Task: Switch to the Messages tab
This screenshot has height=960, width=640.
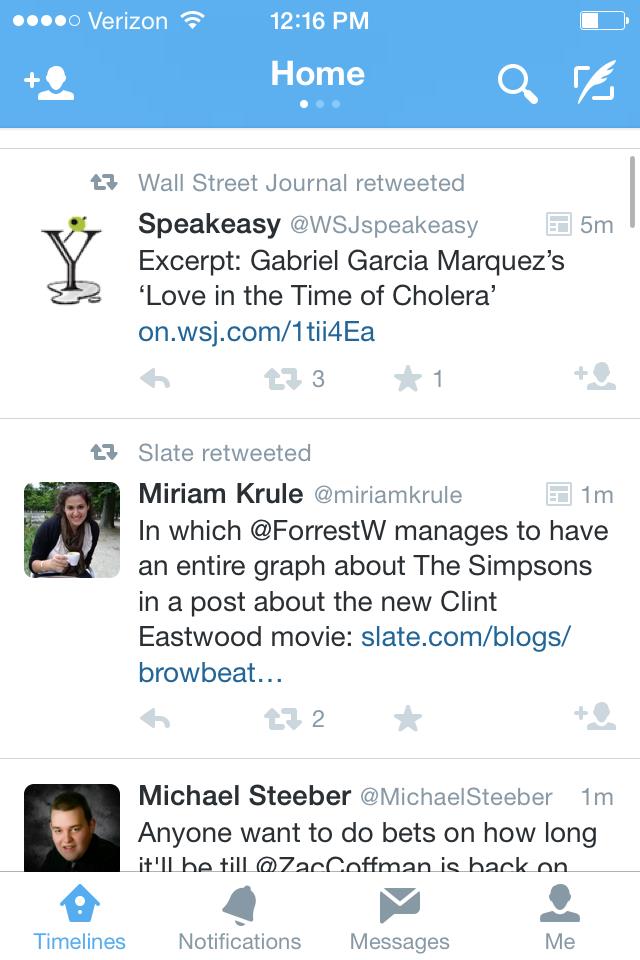Action: [400, 918]
